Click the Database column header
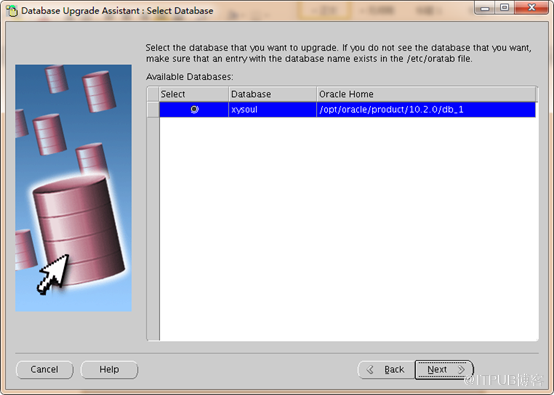 click(x=272, y=94)
